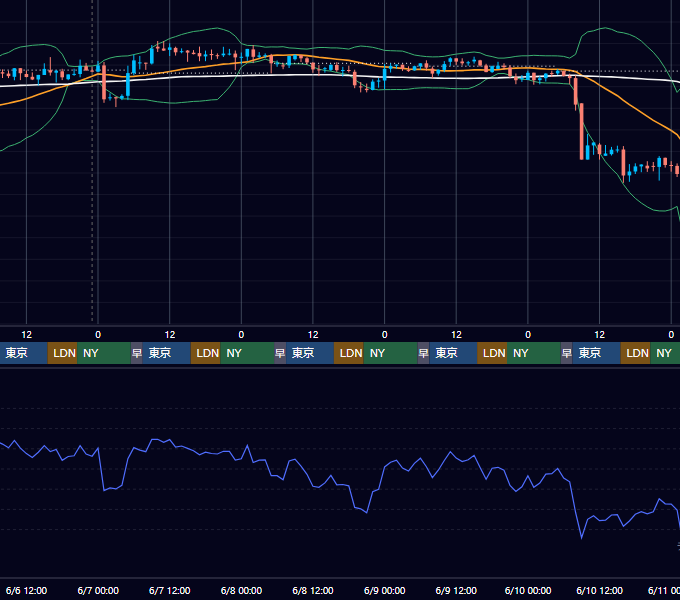
Task: Select the LDN session block on 6/8
Action: coord(349,353)
